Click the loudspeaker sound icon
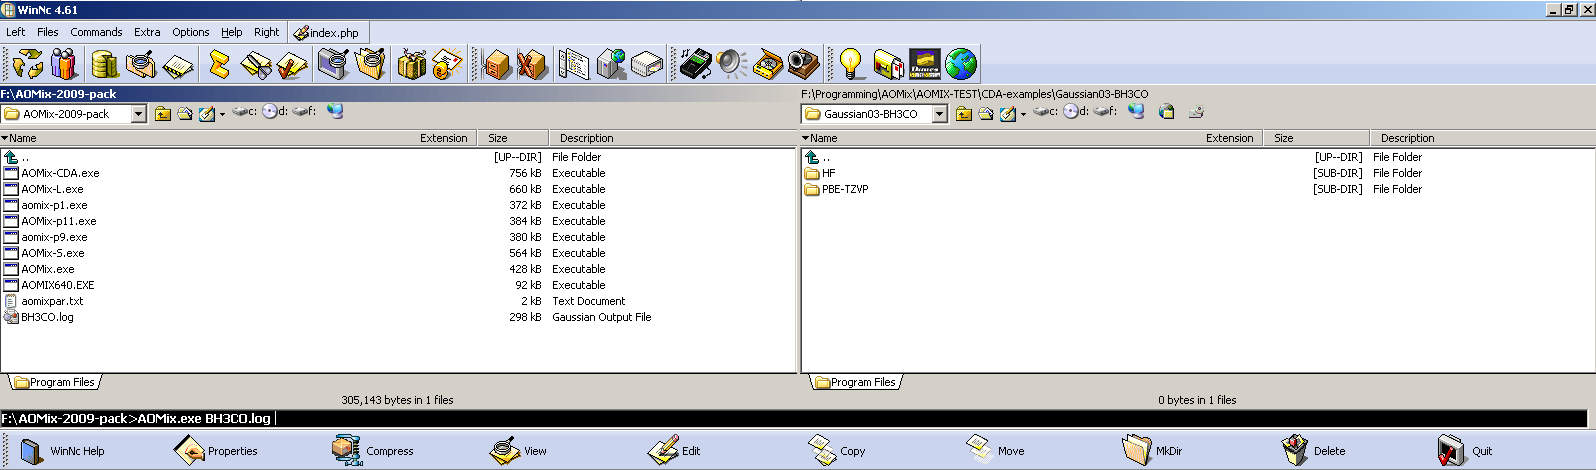This screenshot has width=1596, height=470. [x=731, y=64]
